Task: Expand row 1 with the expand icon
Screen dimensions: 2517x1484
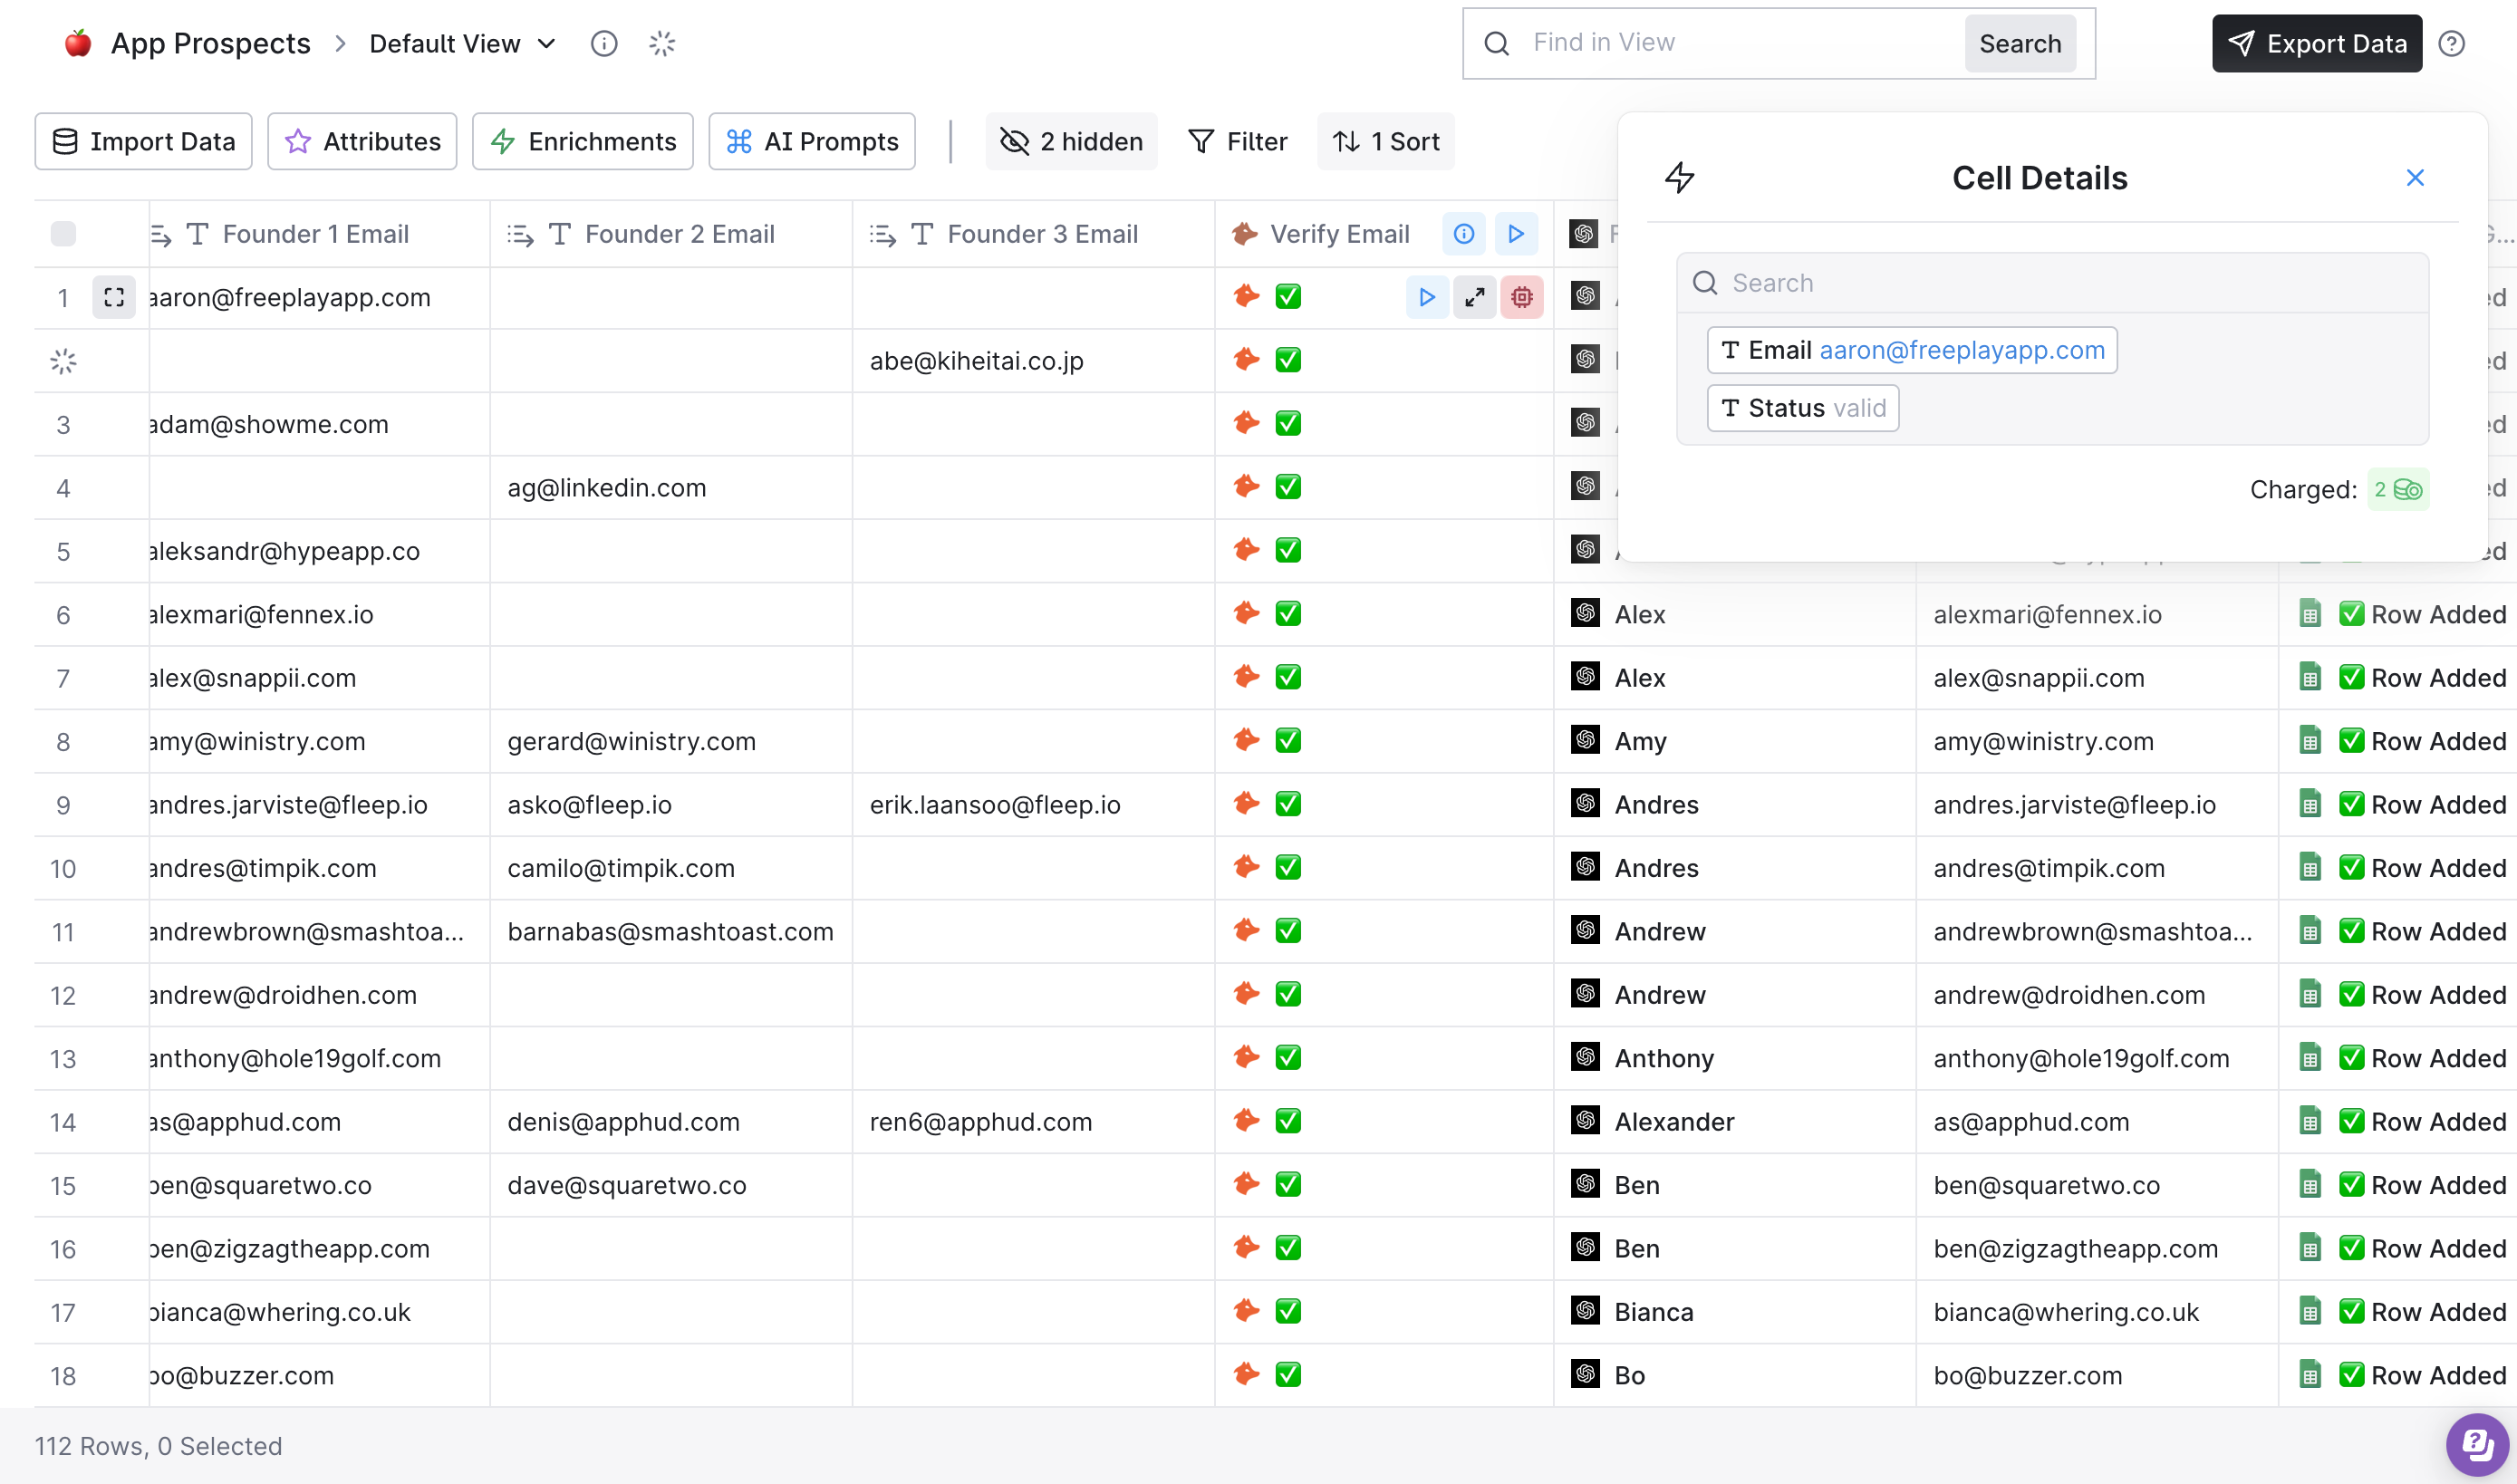Action: 114,297
